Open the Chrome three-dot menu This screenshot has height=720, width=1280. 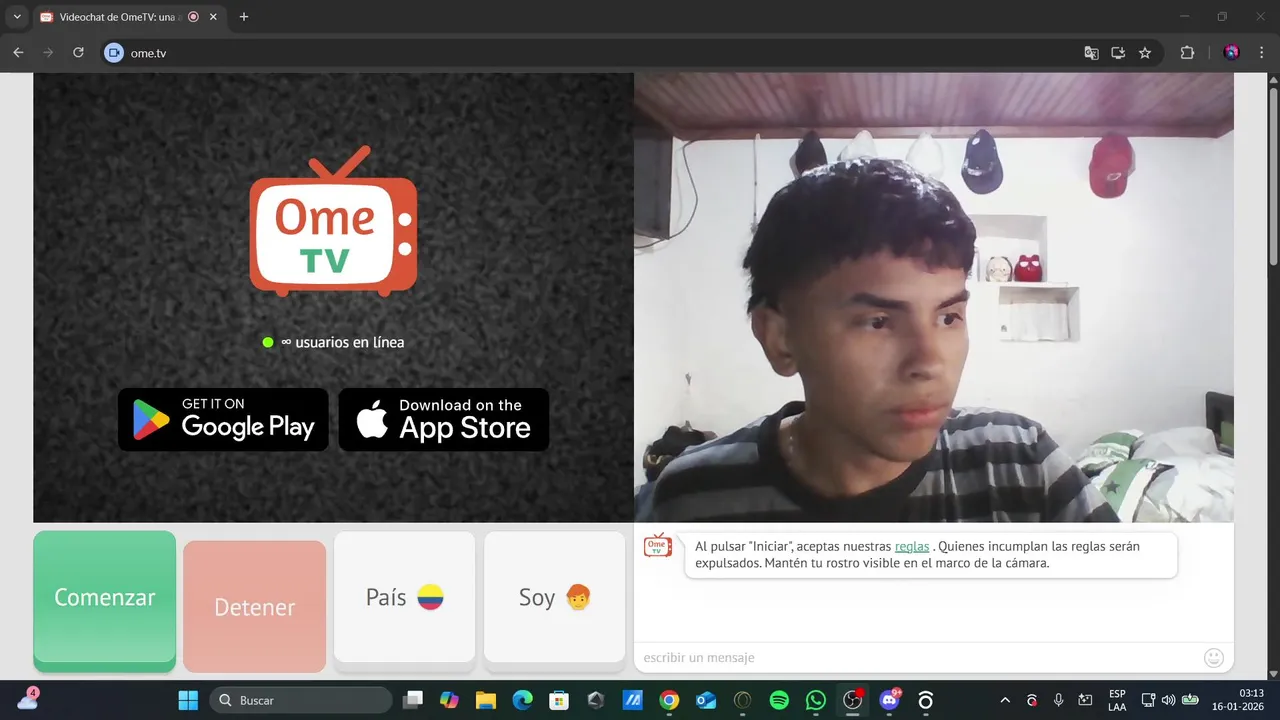point(1261,53)
